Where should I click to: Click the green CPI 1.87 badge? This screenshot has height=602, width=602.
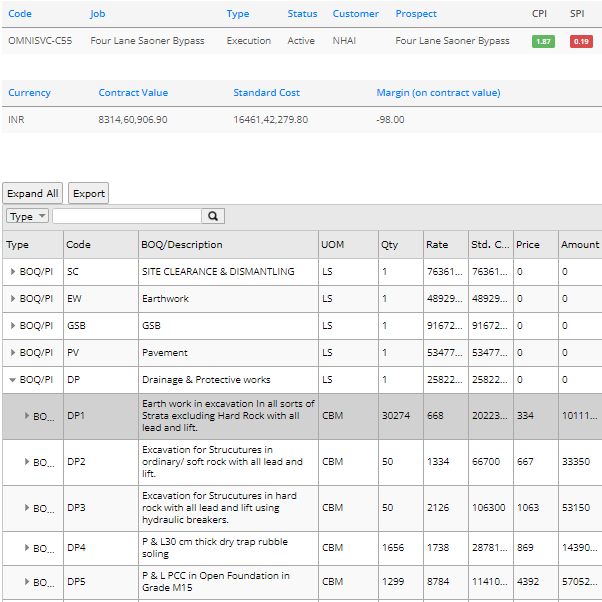(x=543, y=41)
